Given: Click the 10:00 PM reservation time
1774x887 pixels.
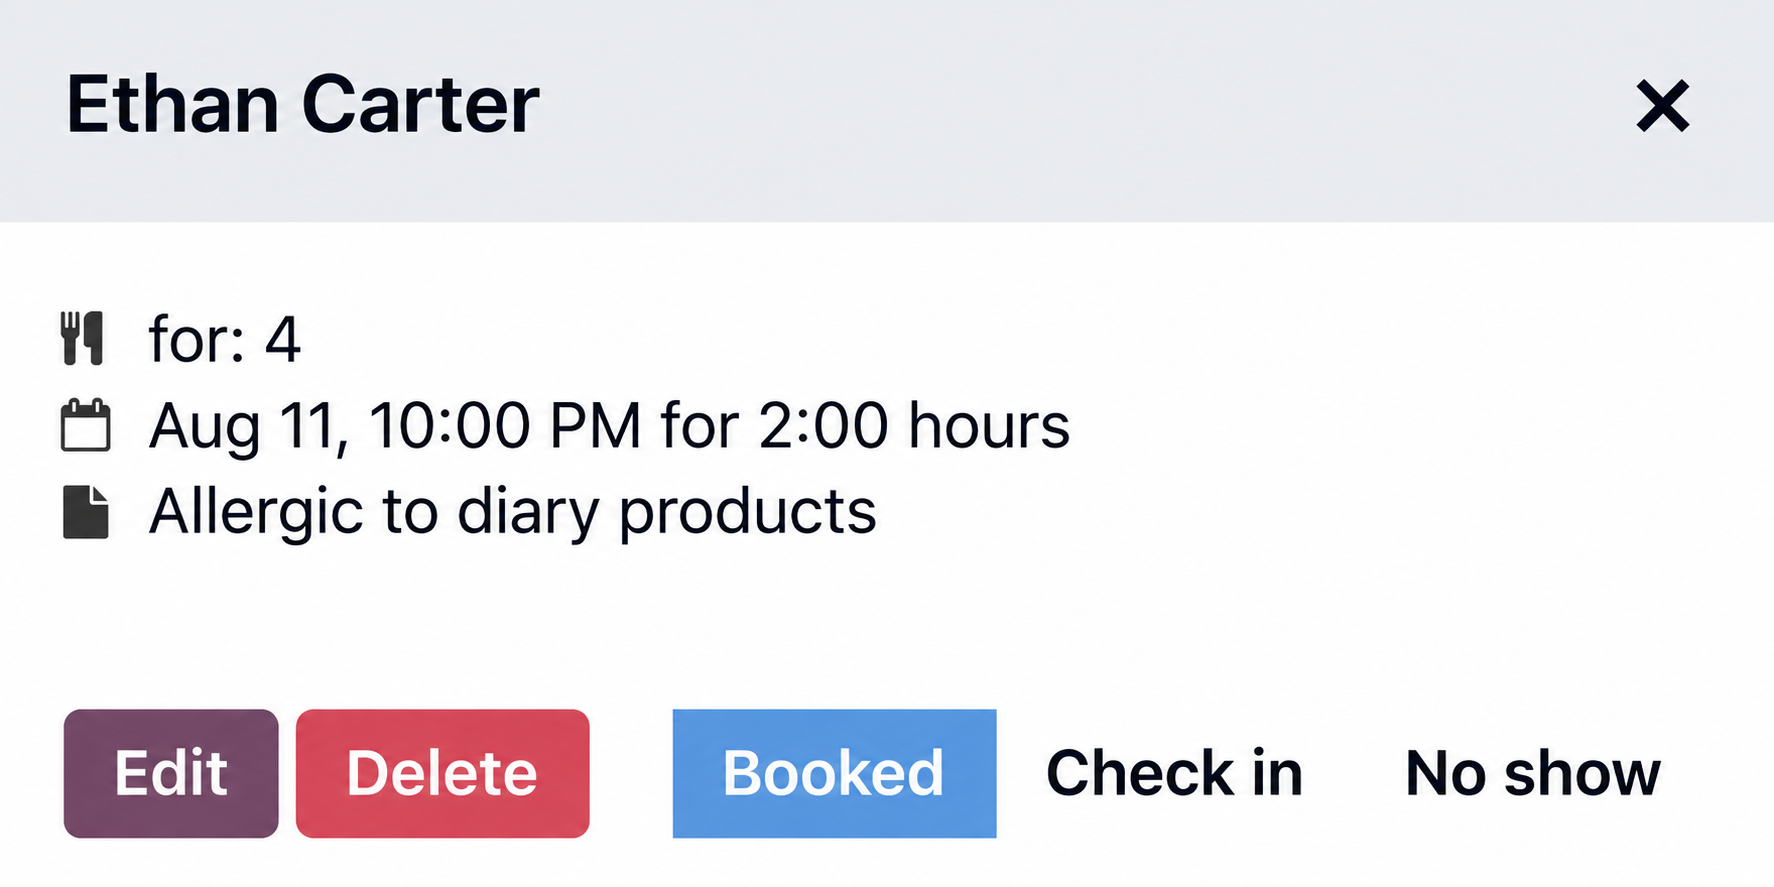Looking at the screenshot, I should pyautogui.click(x=505, y=425).
